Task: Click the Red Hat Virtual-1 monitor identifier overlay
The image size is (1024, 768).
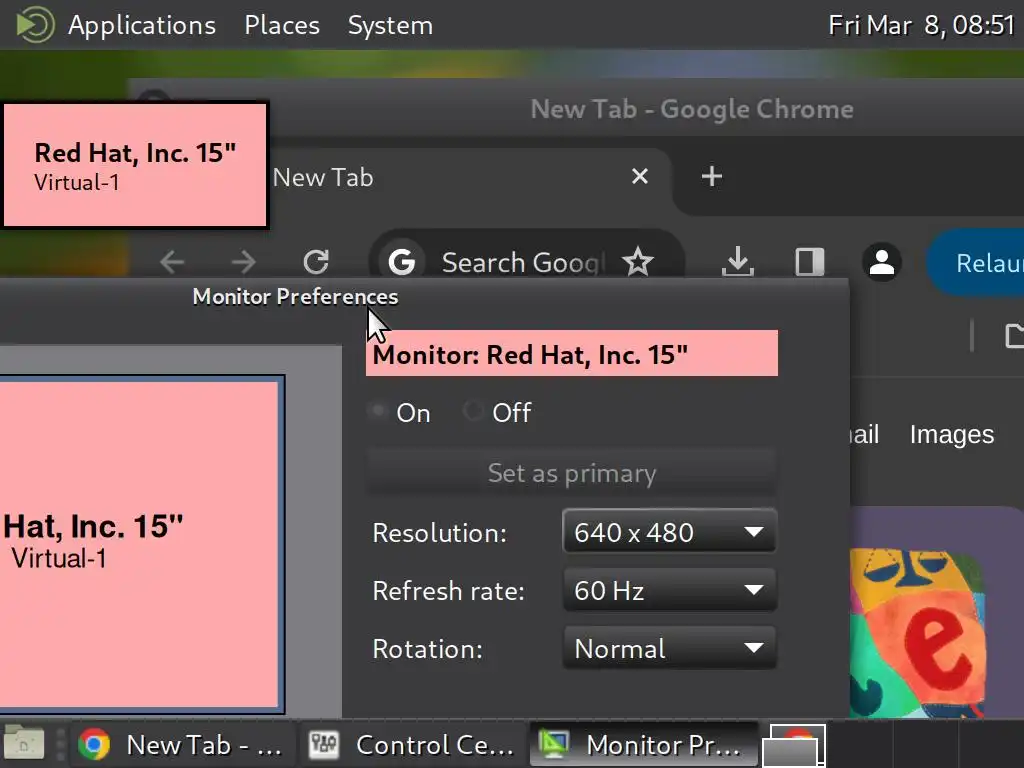Action: 135,165
